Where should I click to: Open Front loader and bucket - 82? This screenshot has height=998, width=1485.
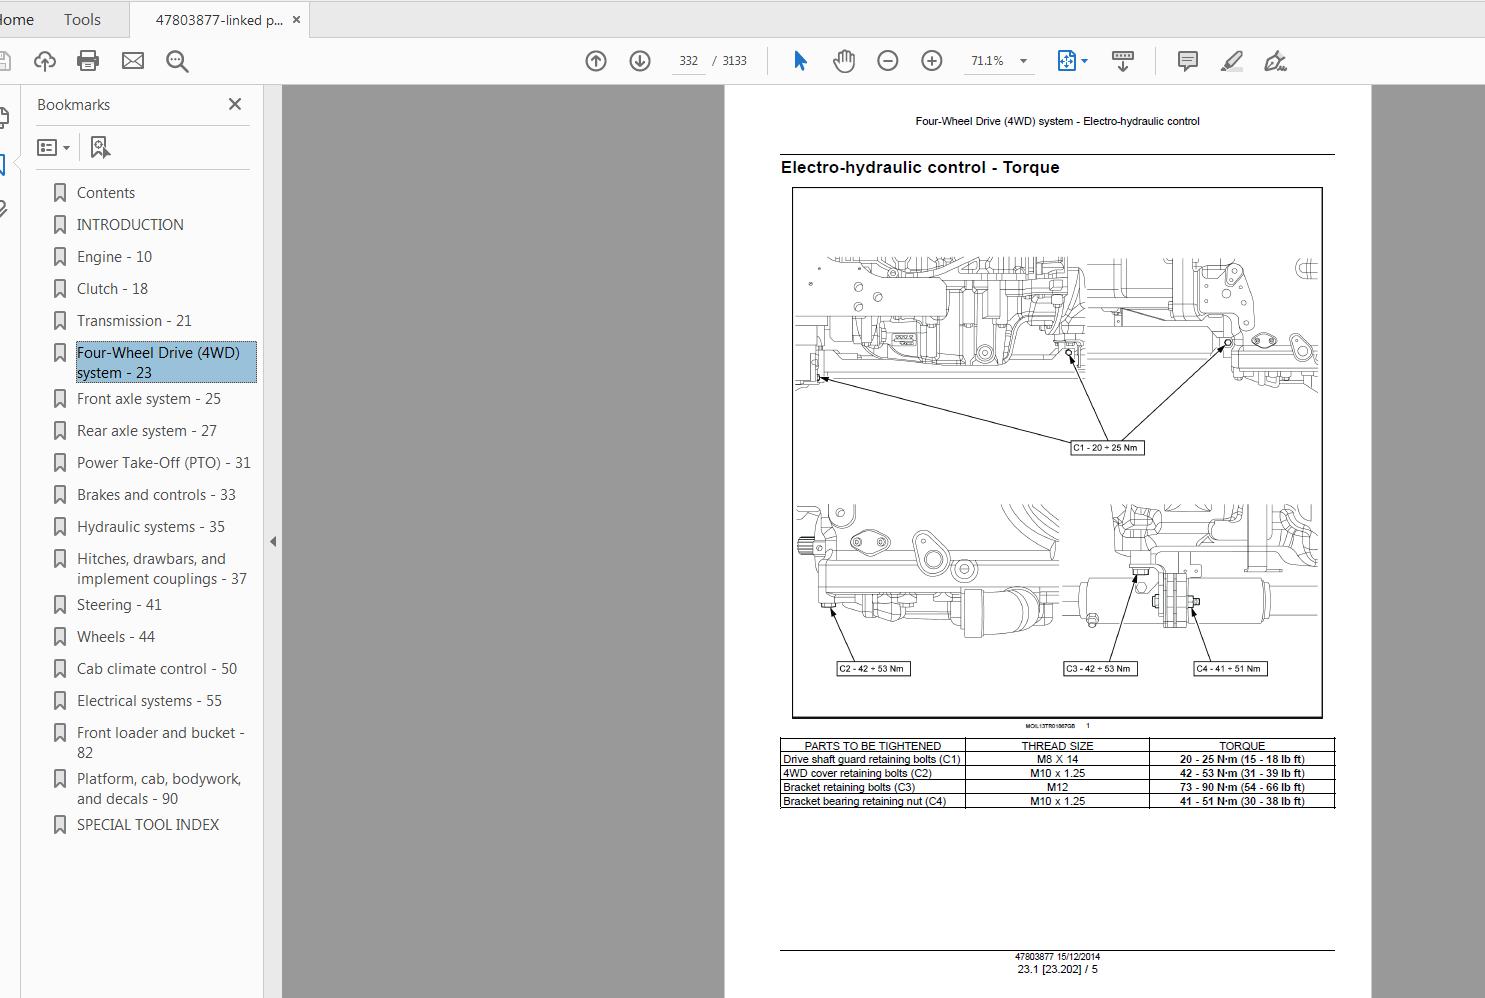coord(161,743)
